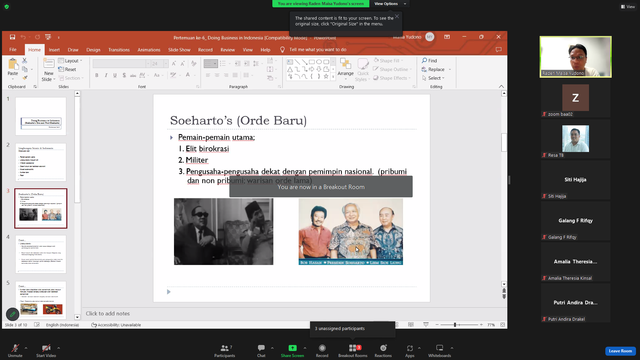Click the Zoom encryption shield icon

coord(7,7)
